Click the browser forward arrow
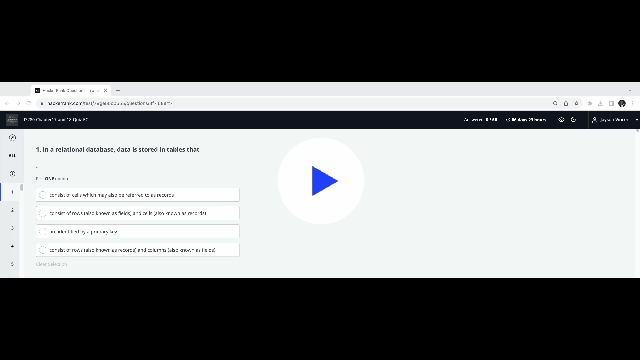Viewport: 640px width, 360px height. tap(18, 103)
